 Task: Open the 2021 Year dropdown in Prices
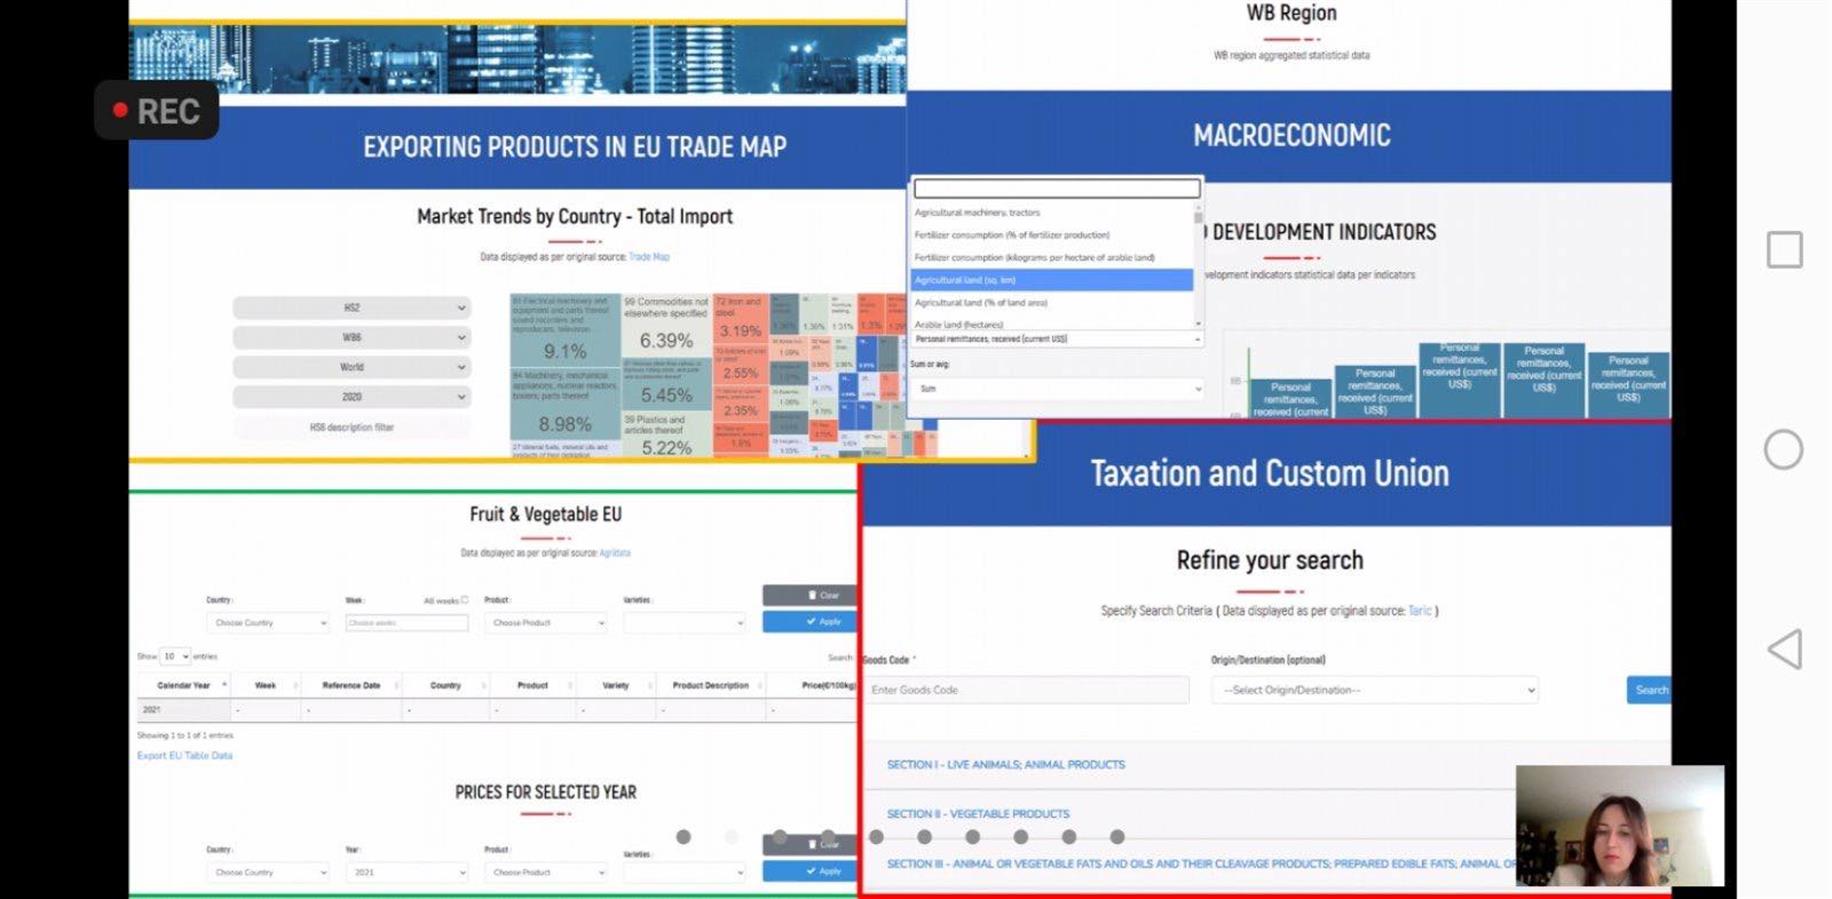(406, 873)
